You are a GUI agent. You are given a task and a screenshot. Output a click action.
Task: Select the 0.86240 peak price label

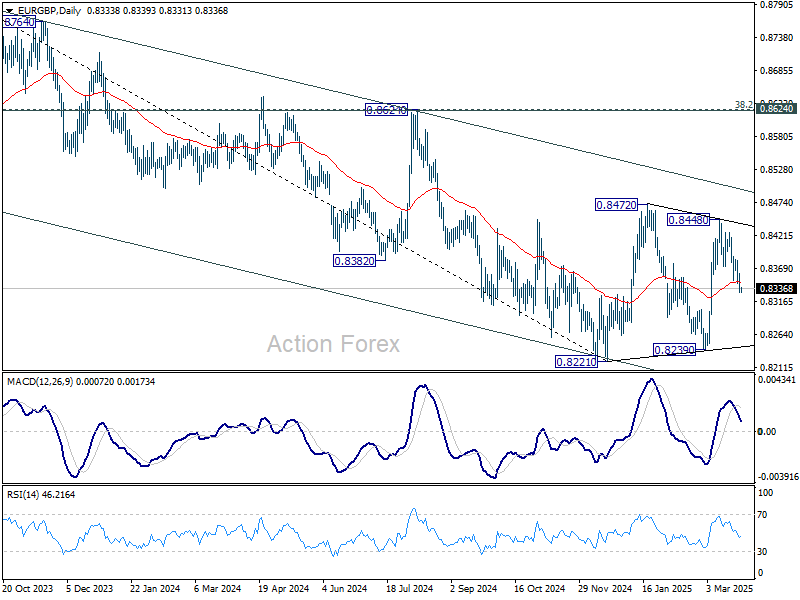click(x=386, y=110)
